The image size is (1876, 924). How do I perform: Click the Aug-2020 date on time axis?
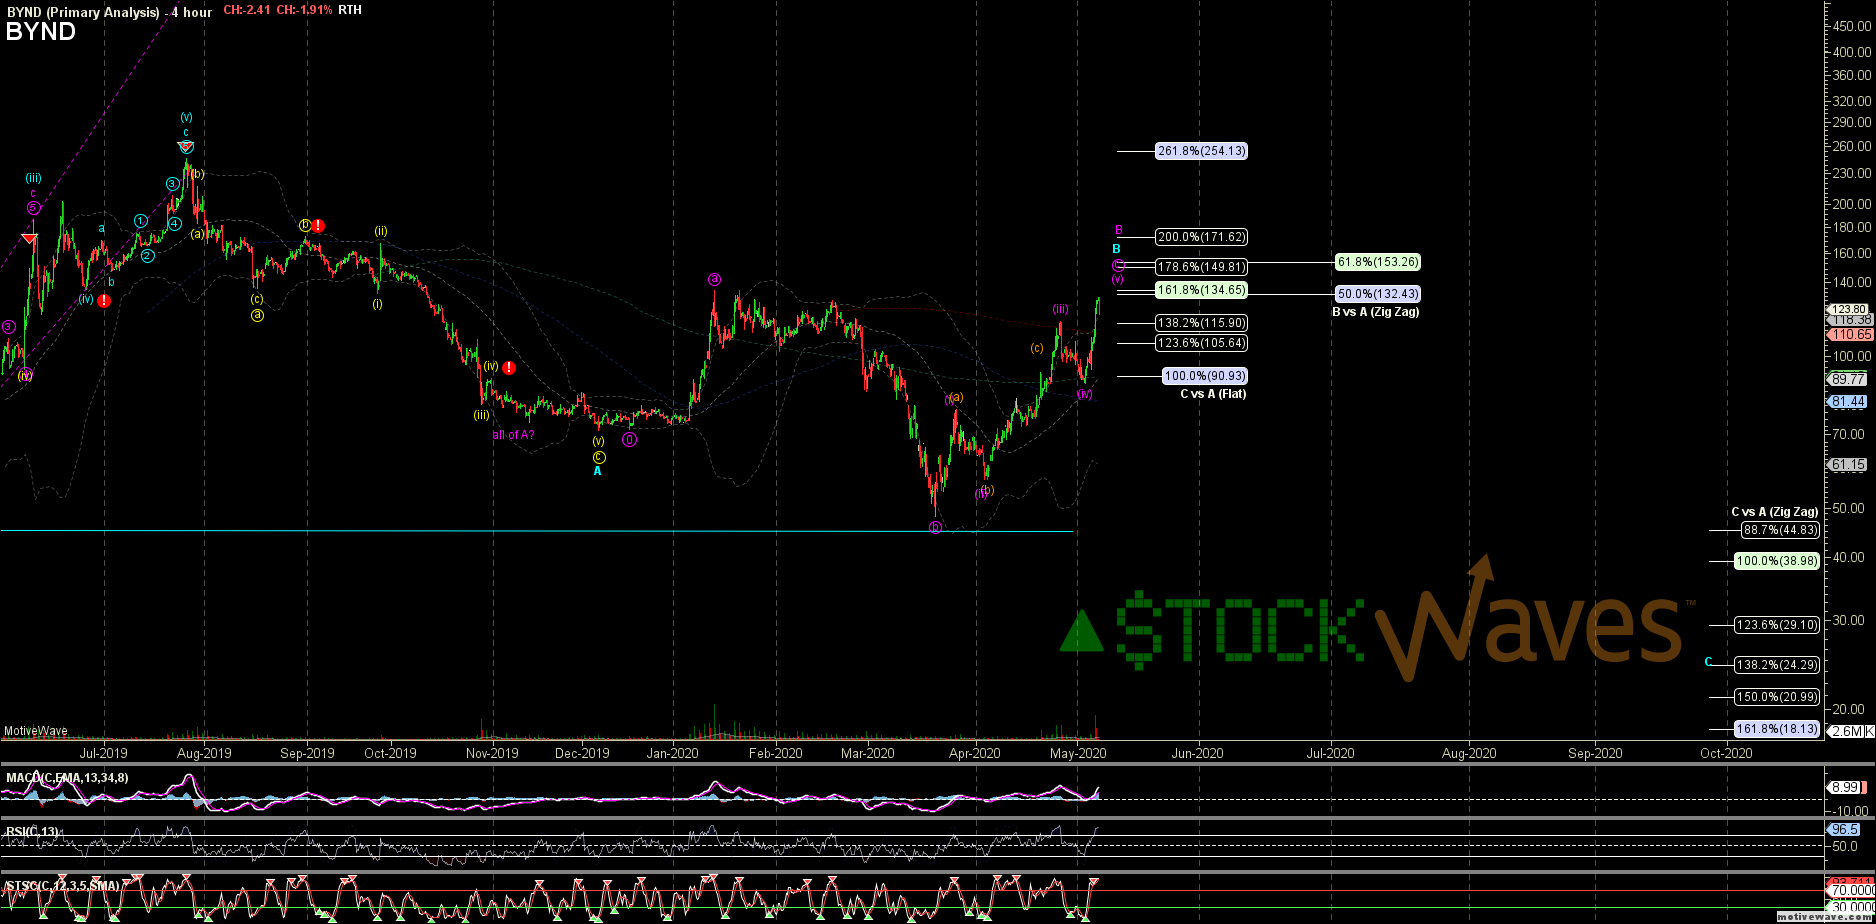1468,753
